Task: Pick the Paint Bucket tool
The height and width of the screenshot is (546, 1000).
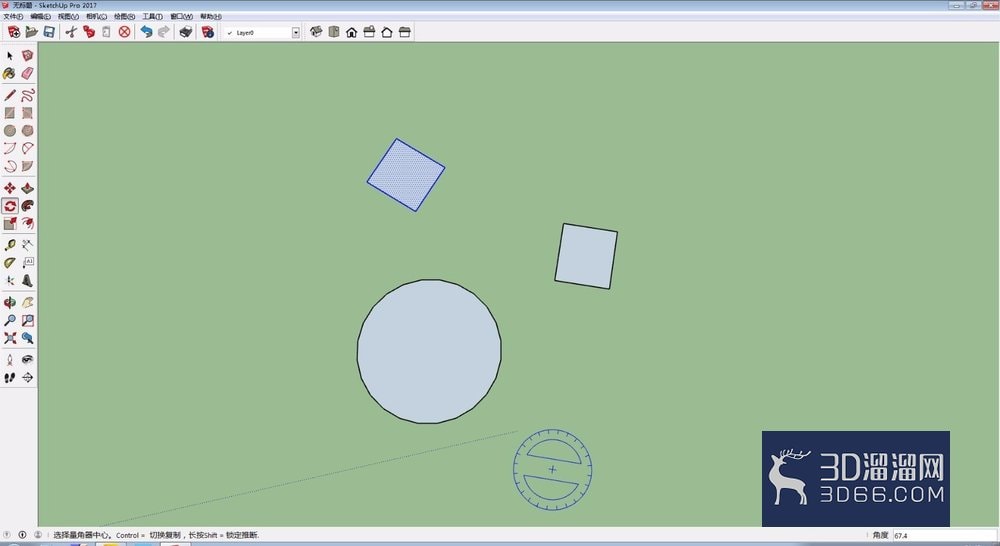Action: click(x=10, y=74)
